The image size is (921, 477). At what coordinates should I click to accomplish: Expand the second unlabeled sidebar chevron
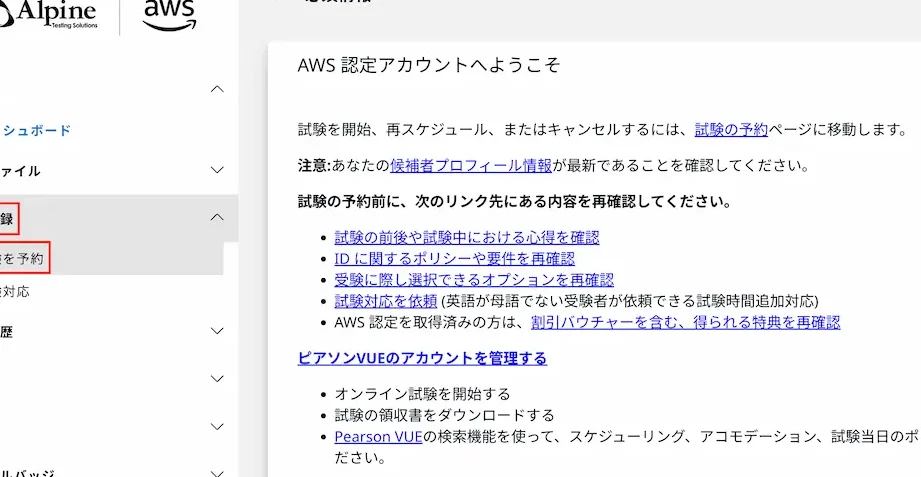(x=217, y=426)
